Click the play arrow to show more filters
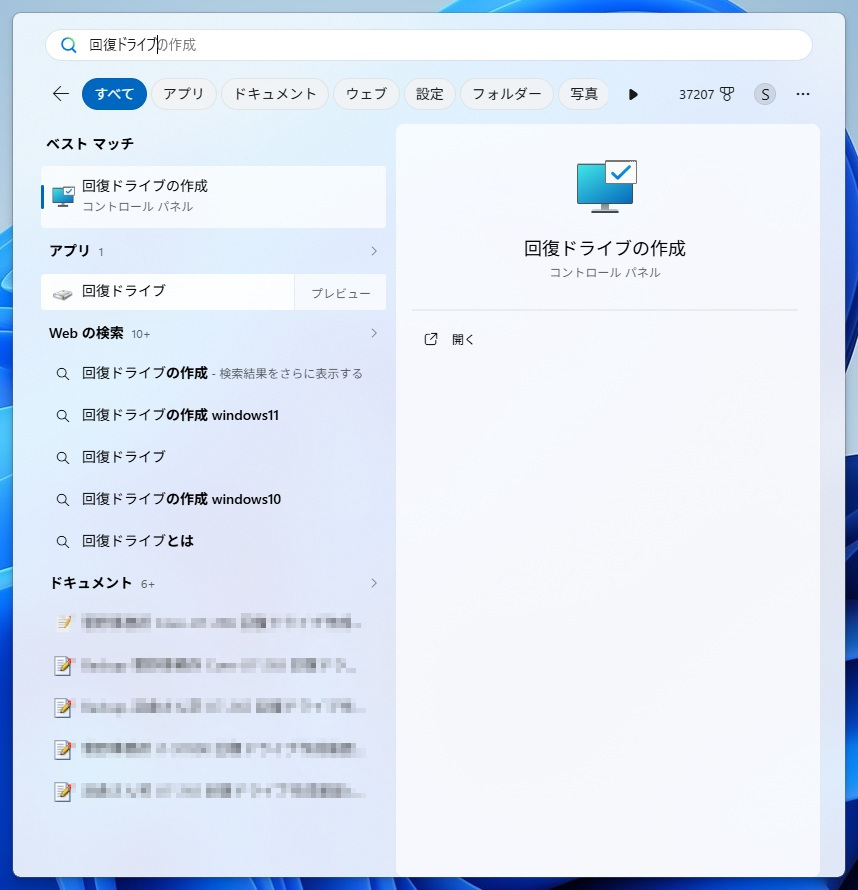The image size is (858, 890). [x=633, y=94]
